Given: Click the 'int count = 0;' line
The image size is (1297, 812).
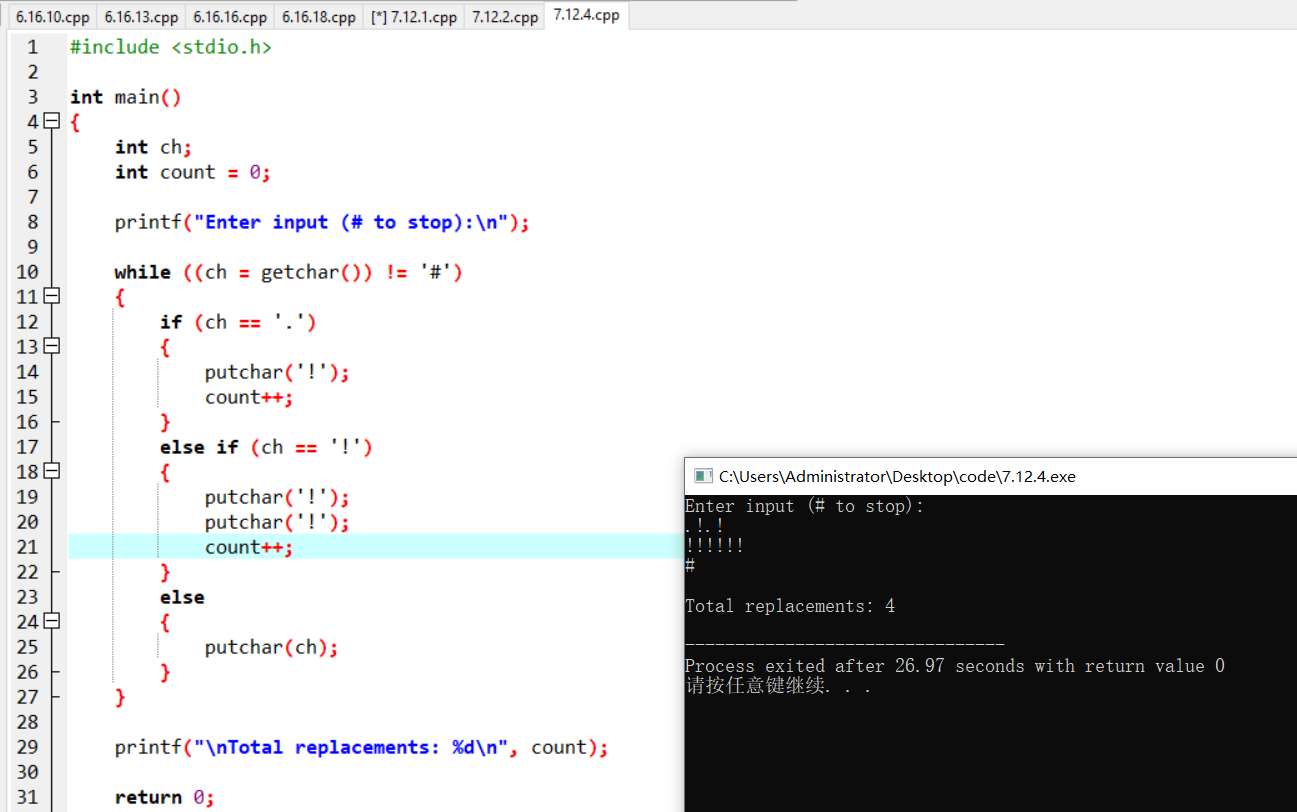Looking at the screenshot, I should [193, 172].
